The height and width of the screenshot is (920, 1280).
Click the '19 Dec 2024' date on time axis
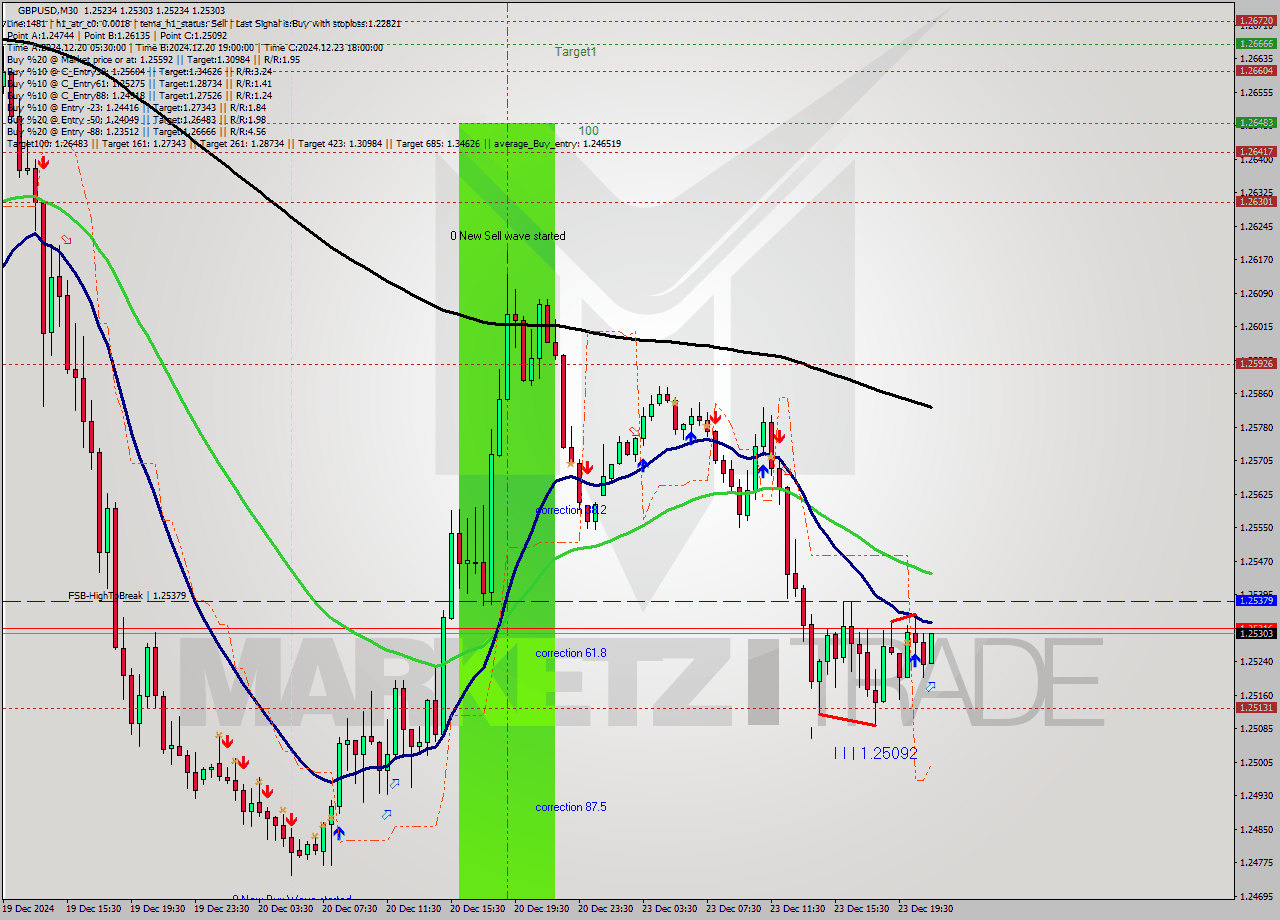[x=29, y=909]
